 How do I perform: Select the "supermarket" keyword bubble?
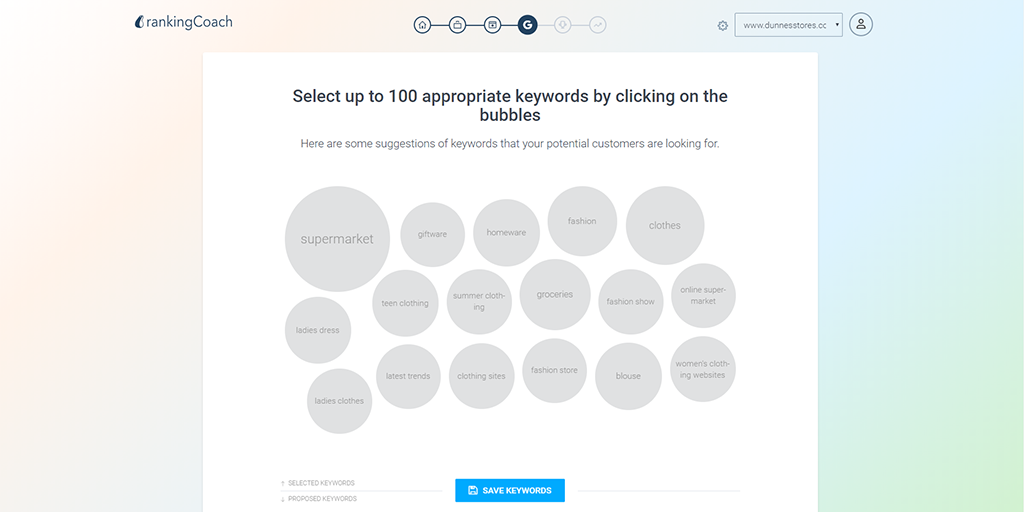(x=337, y=239)
